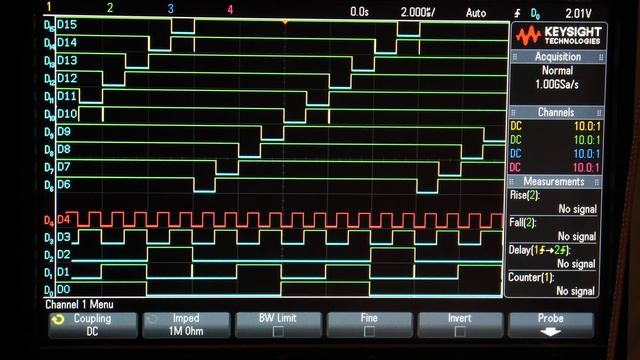The image size is (640, 360).
Task: Select the D9 digital channel label
Action: coord(64,131)
